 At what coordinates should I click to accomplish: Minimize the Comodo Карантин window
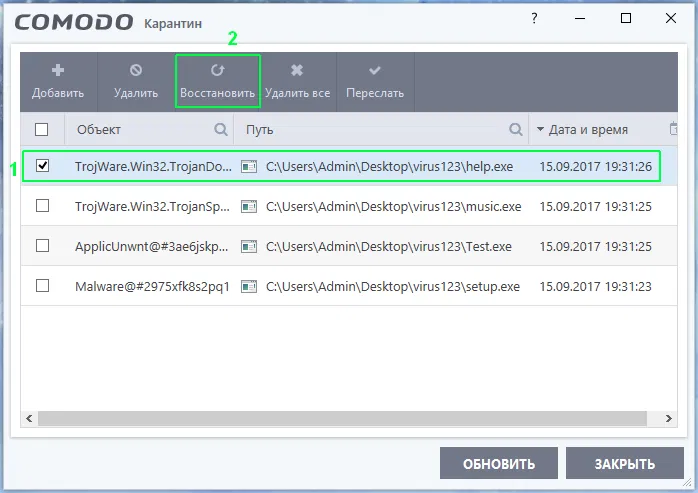[x=580, y=18]
